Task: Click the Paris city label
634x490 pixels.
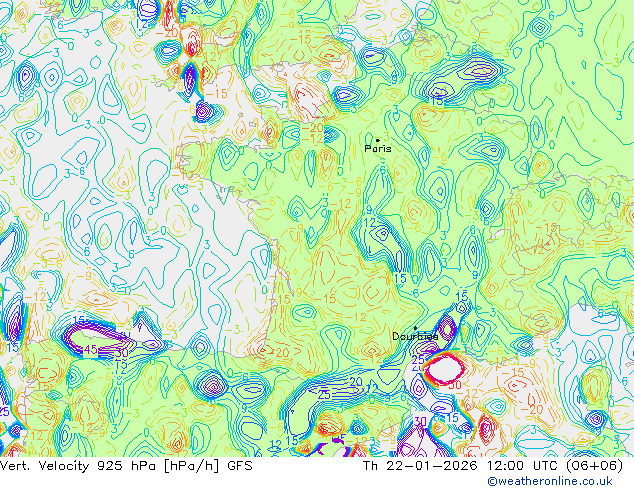Action: [378, 149]
